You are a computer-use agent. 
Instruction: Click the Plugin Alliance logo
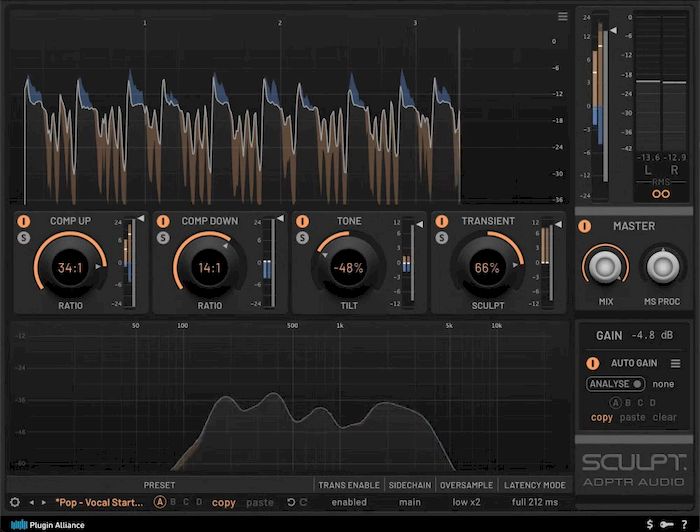click(47, 525)
